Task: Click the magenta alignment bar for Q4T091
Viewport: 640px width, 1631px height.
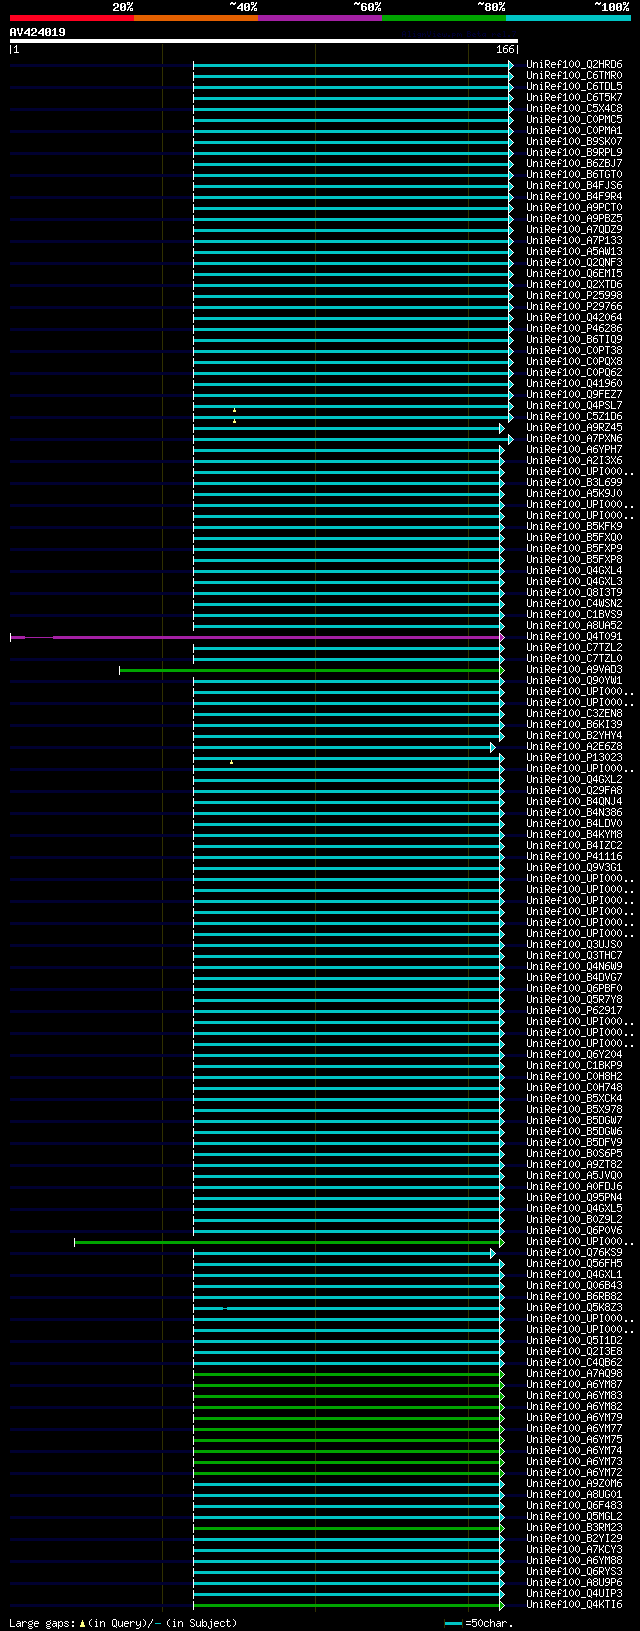Action: 256,637
